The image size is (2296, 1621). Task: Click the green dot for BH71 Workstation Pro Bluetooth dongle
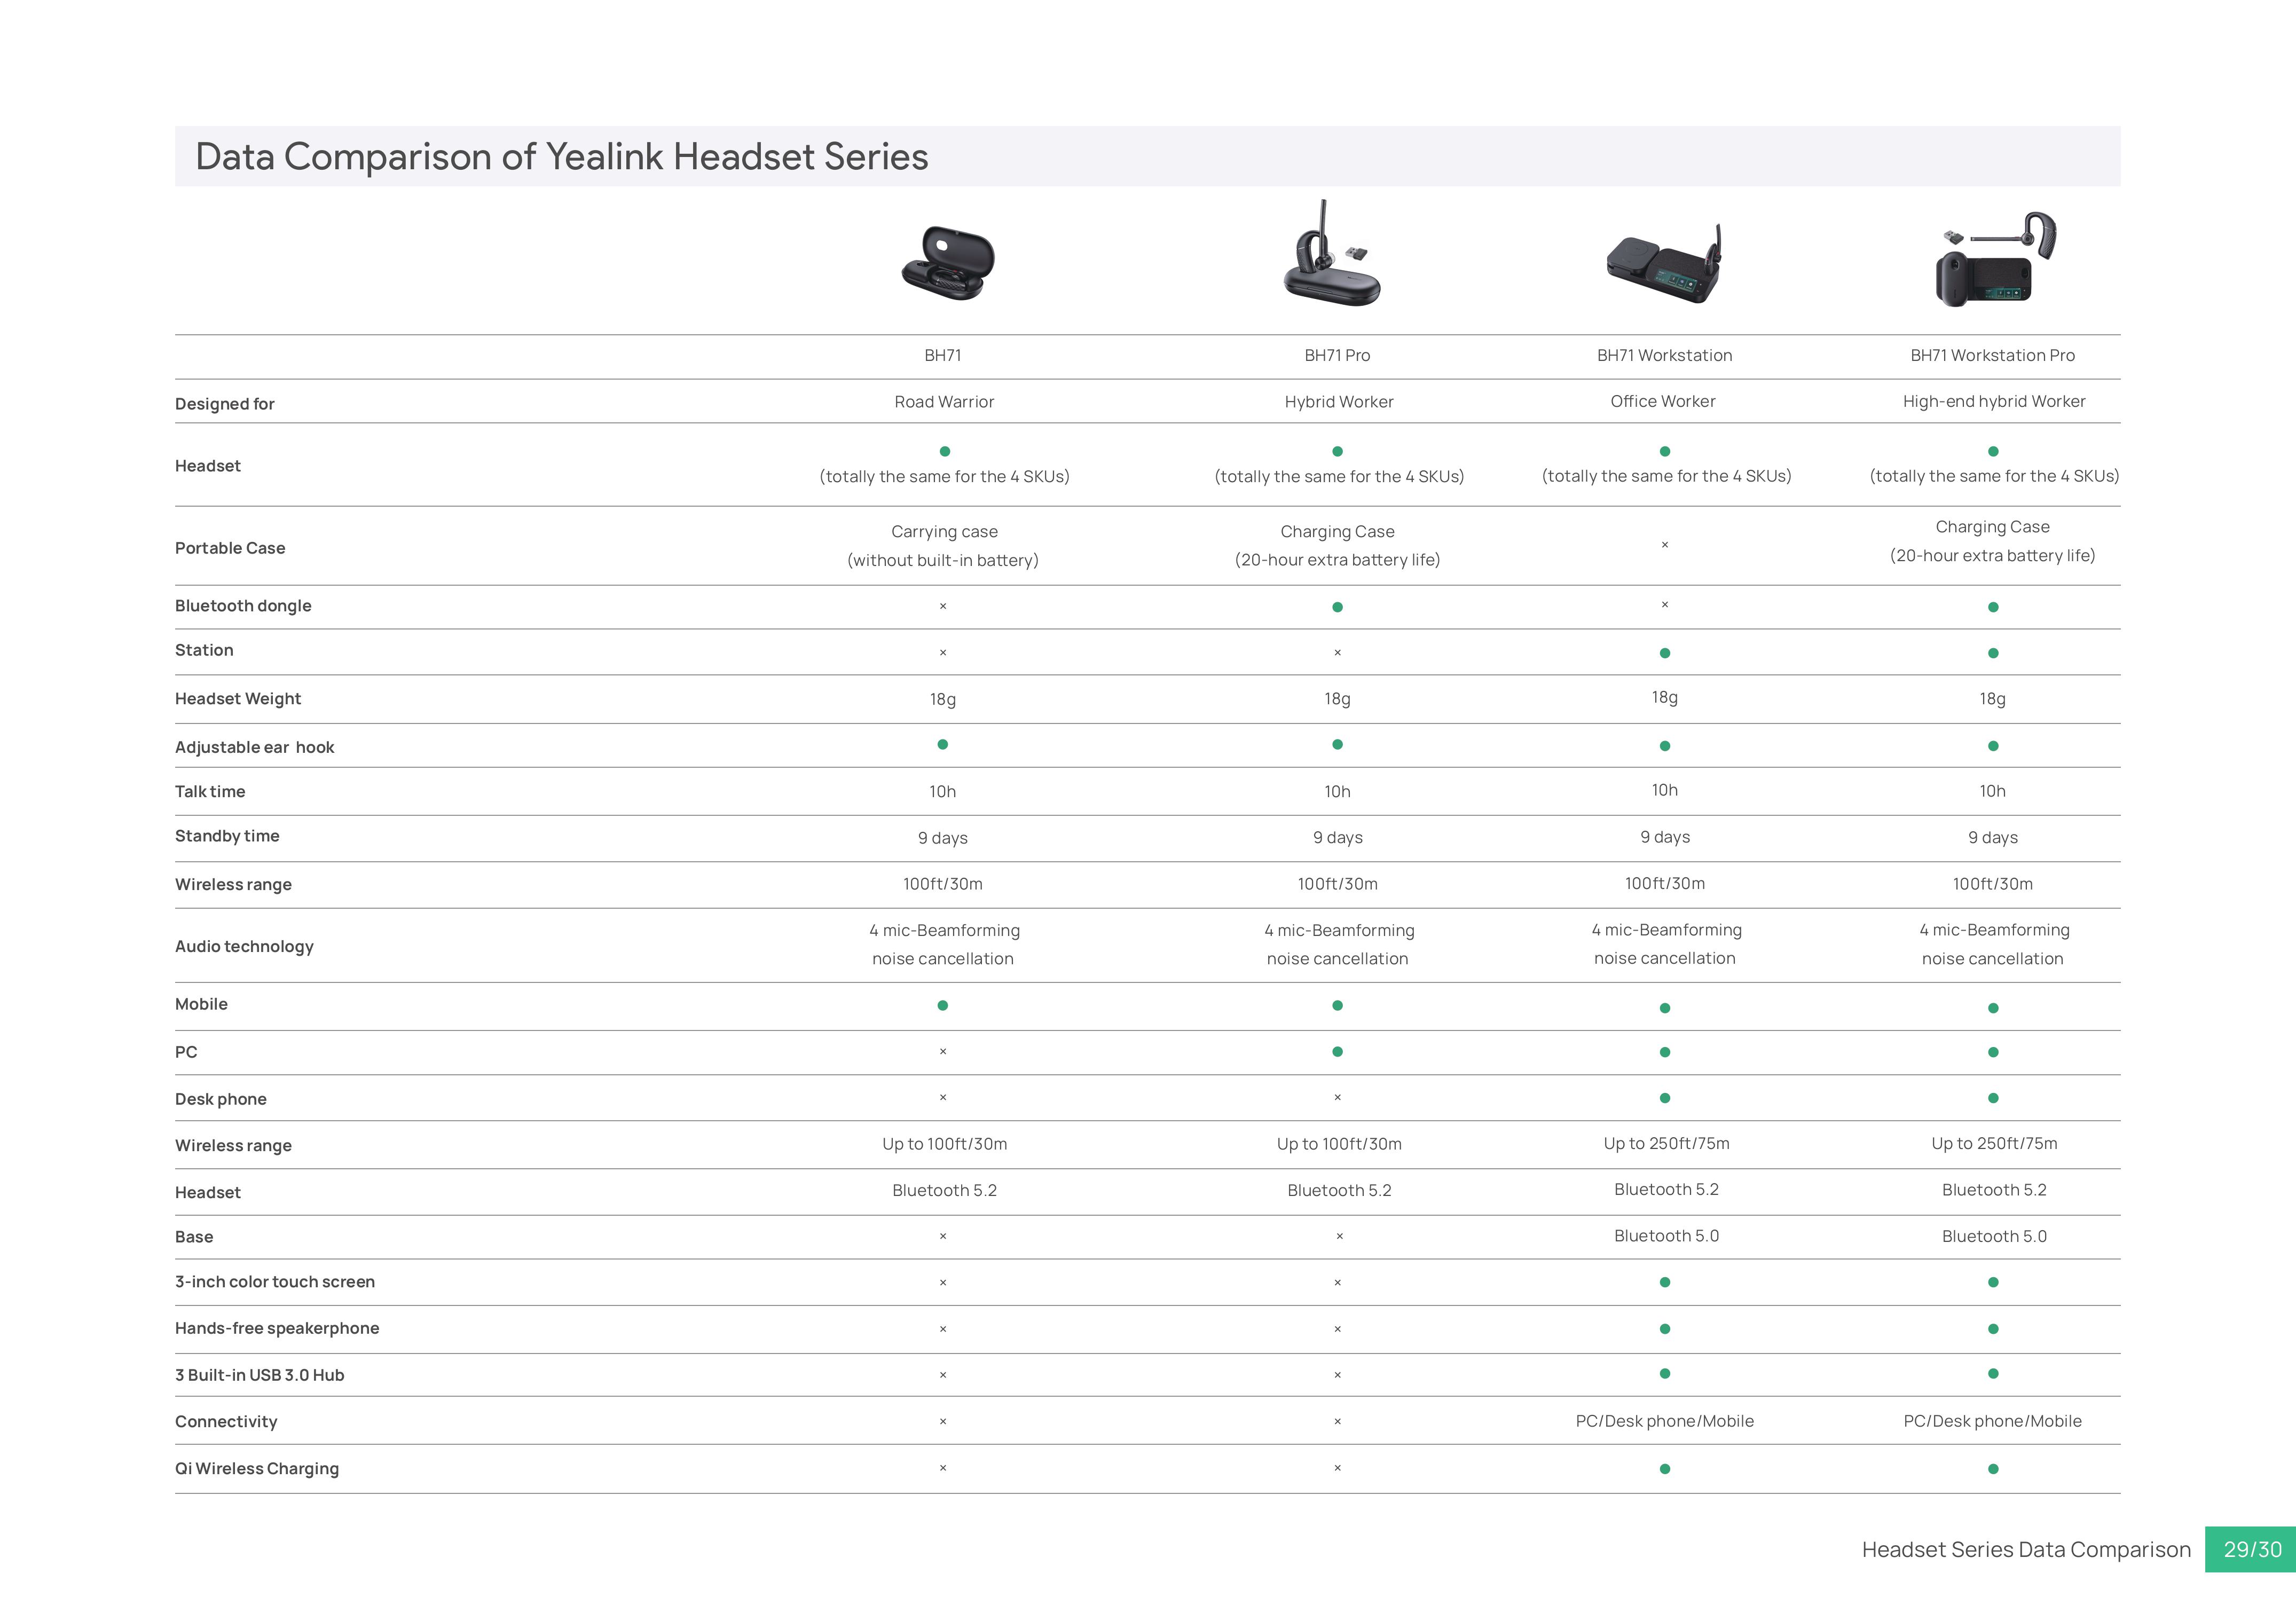click(x=1993, y=607)
